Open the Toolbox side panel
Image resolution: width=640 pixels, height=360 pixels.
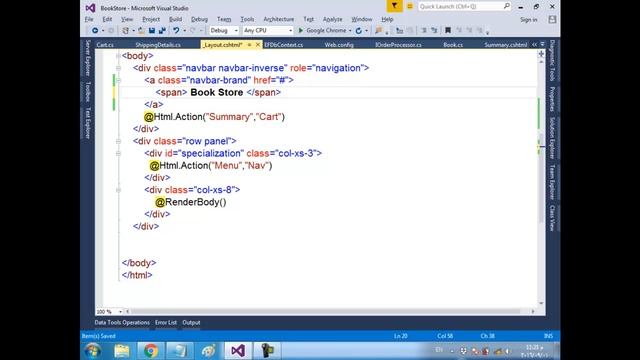tap(87, 91)
